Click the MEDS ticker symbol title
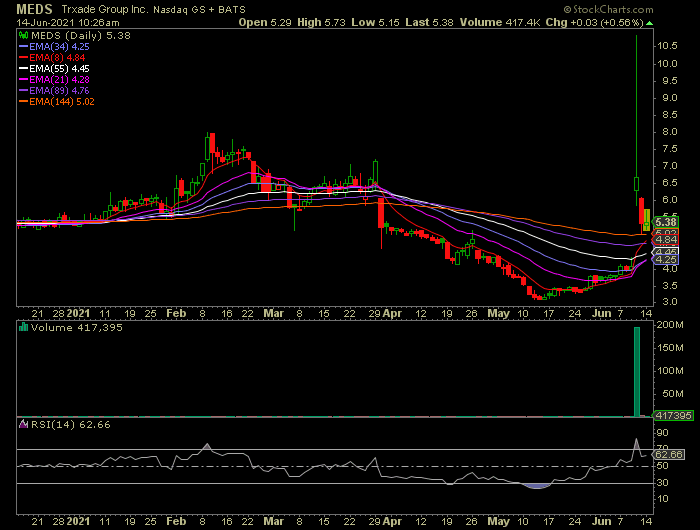 pos(34,9)
